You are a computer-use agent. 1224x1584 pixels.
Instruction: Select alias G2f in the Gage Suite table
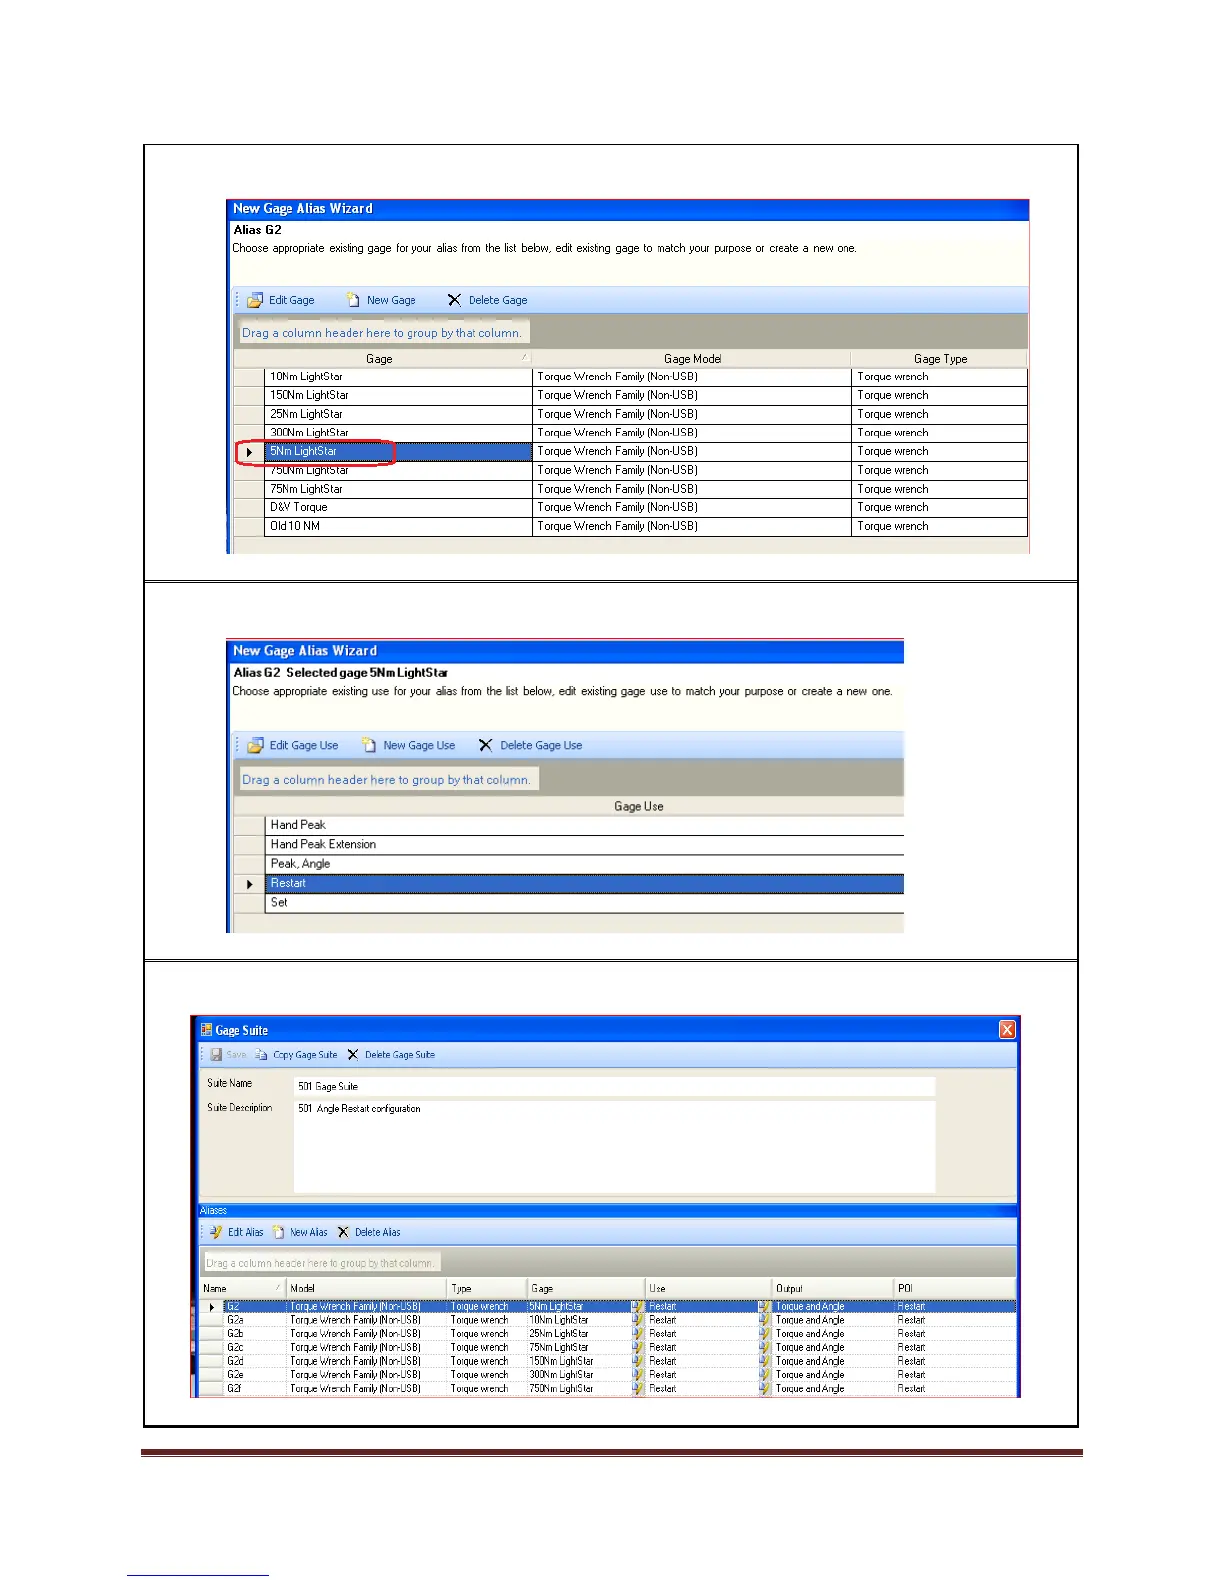pyautogui.click(x=235, y=1388)
